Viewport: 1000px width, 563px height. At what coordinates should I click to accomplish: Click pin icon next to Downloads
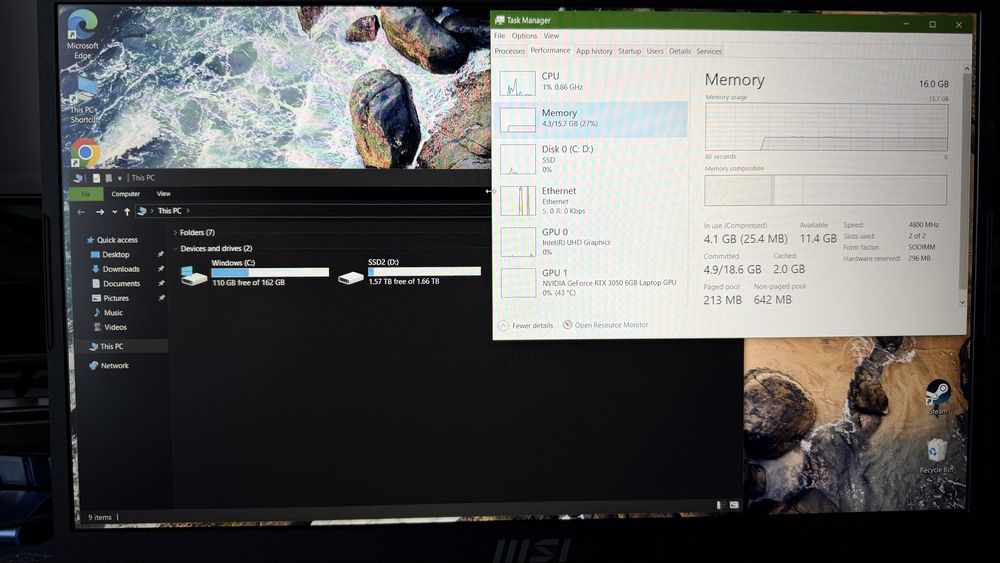click(161, 269)
